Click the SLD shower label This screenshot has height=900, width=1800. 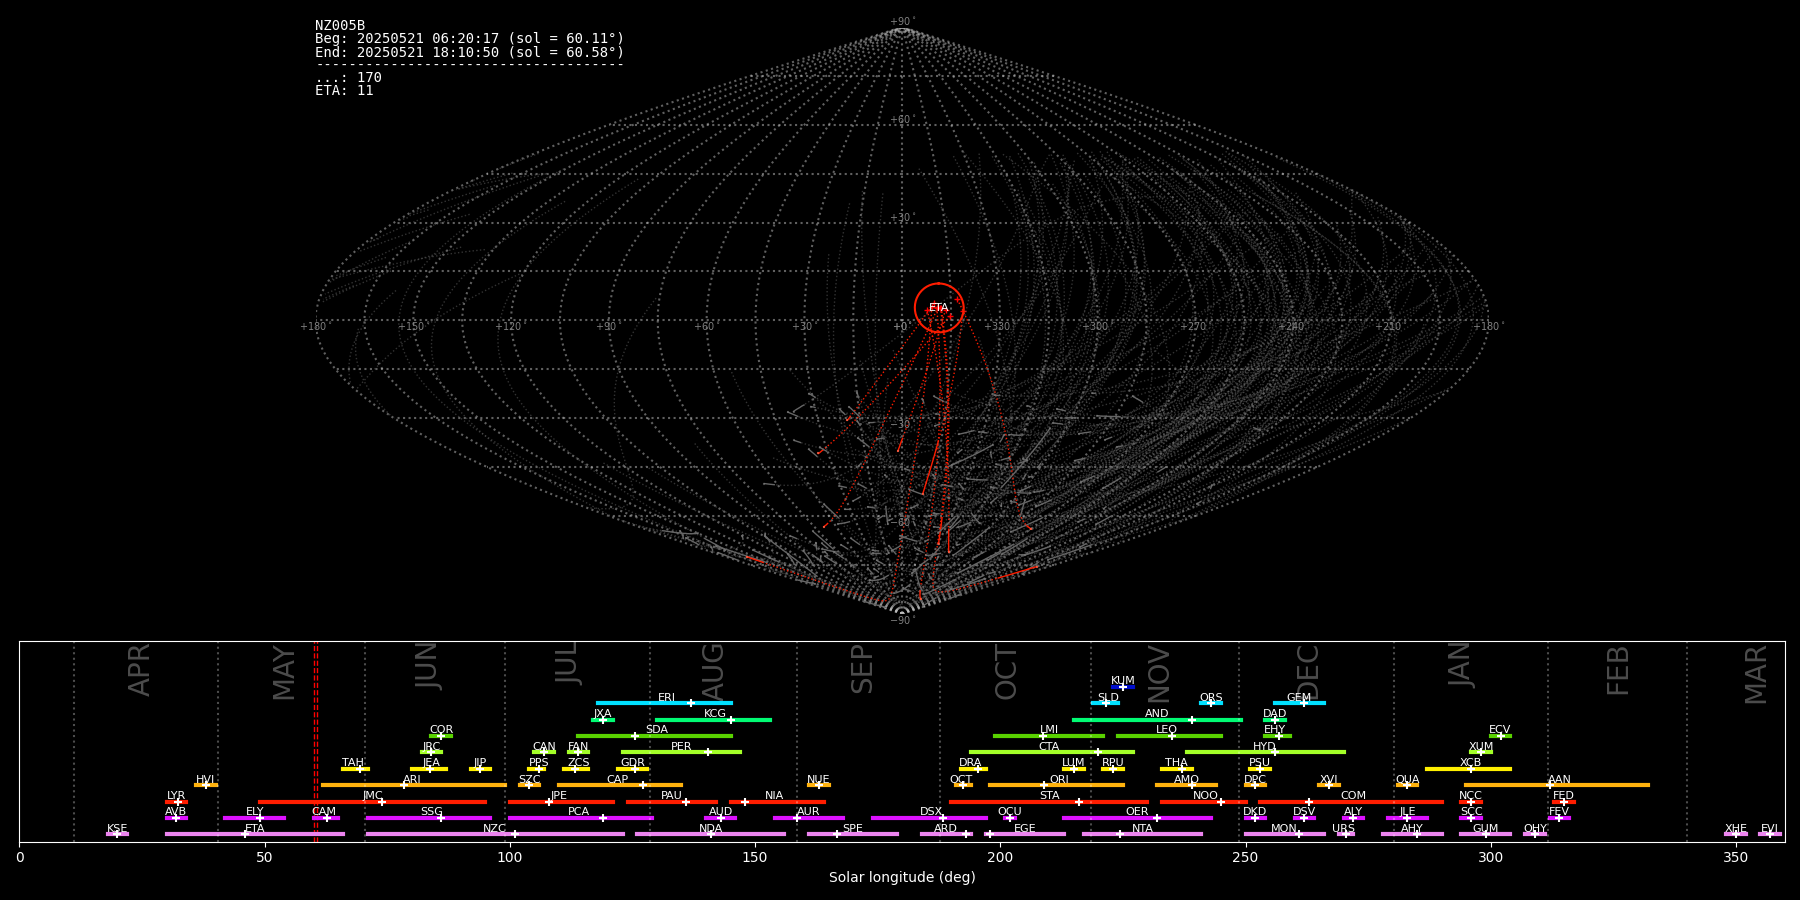pos(1108,698)
